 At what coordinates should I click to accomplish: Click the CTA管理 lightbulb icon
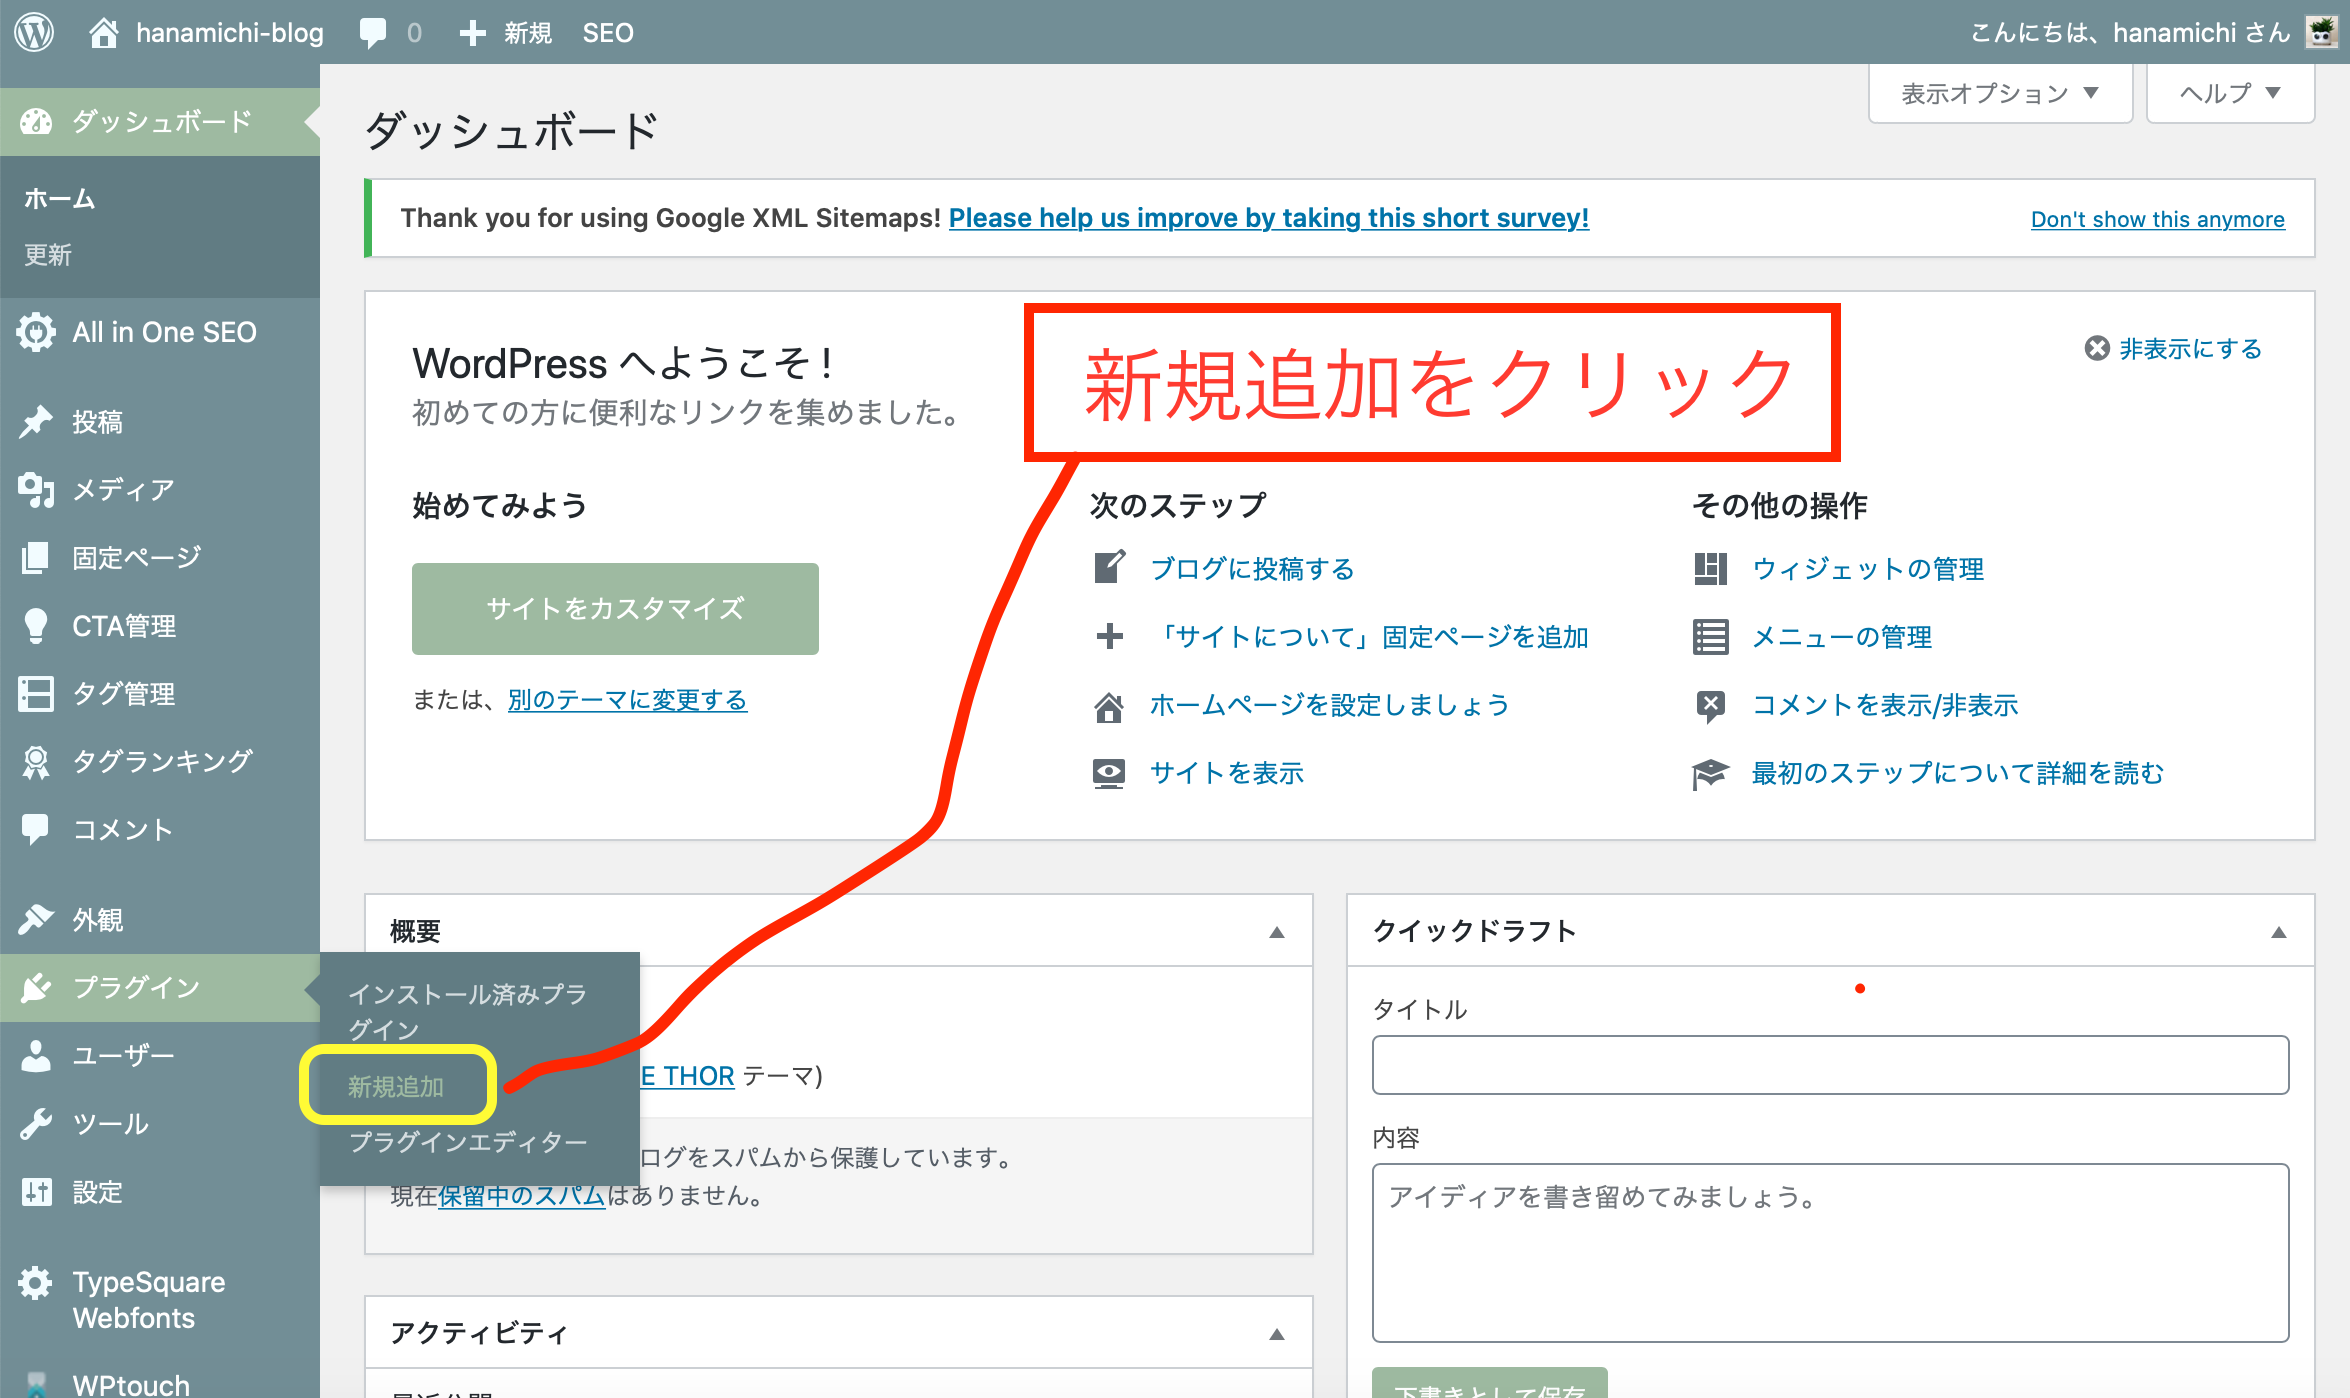tap(36, 626)
